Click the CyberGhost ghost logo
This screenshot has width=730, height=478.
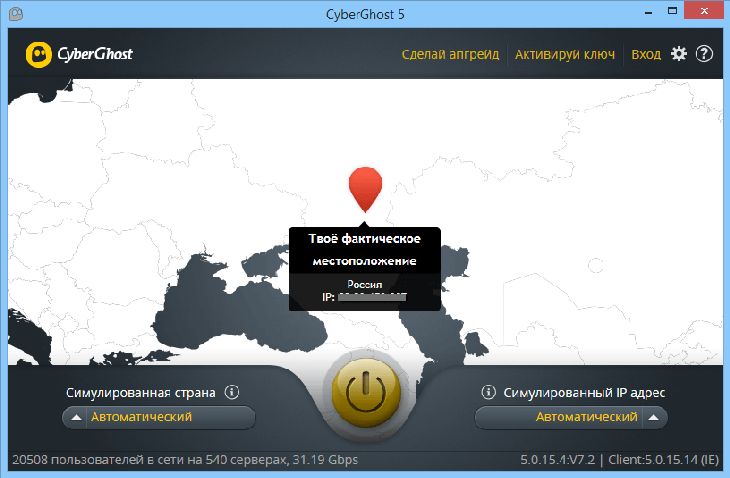39,54
